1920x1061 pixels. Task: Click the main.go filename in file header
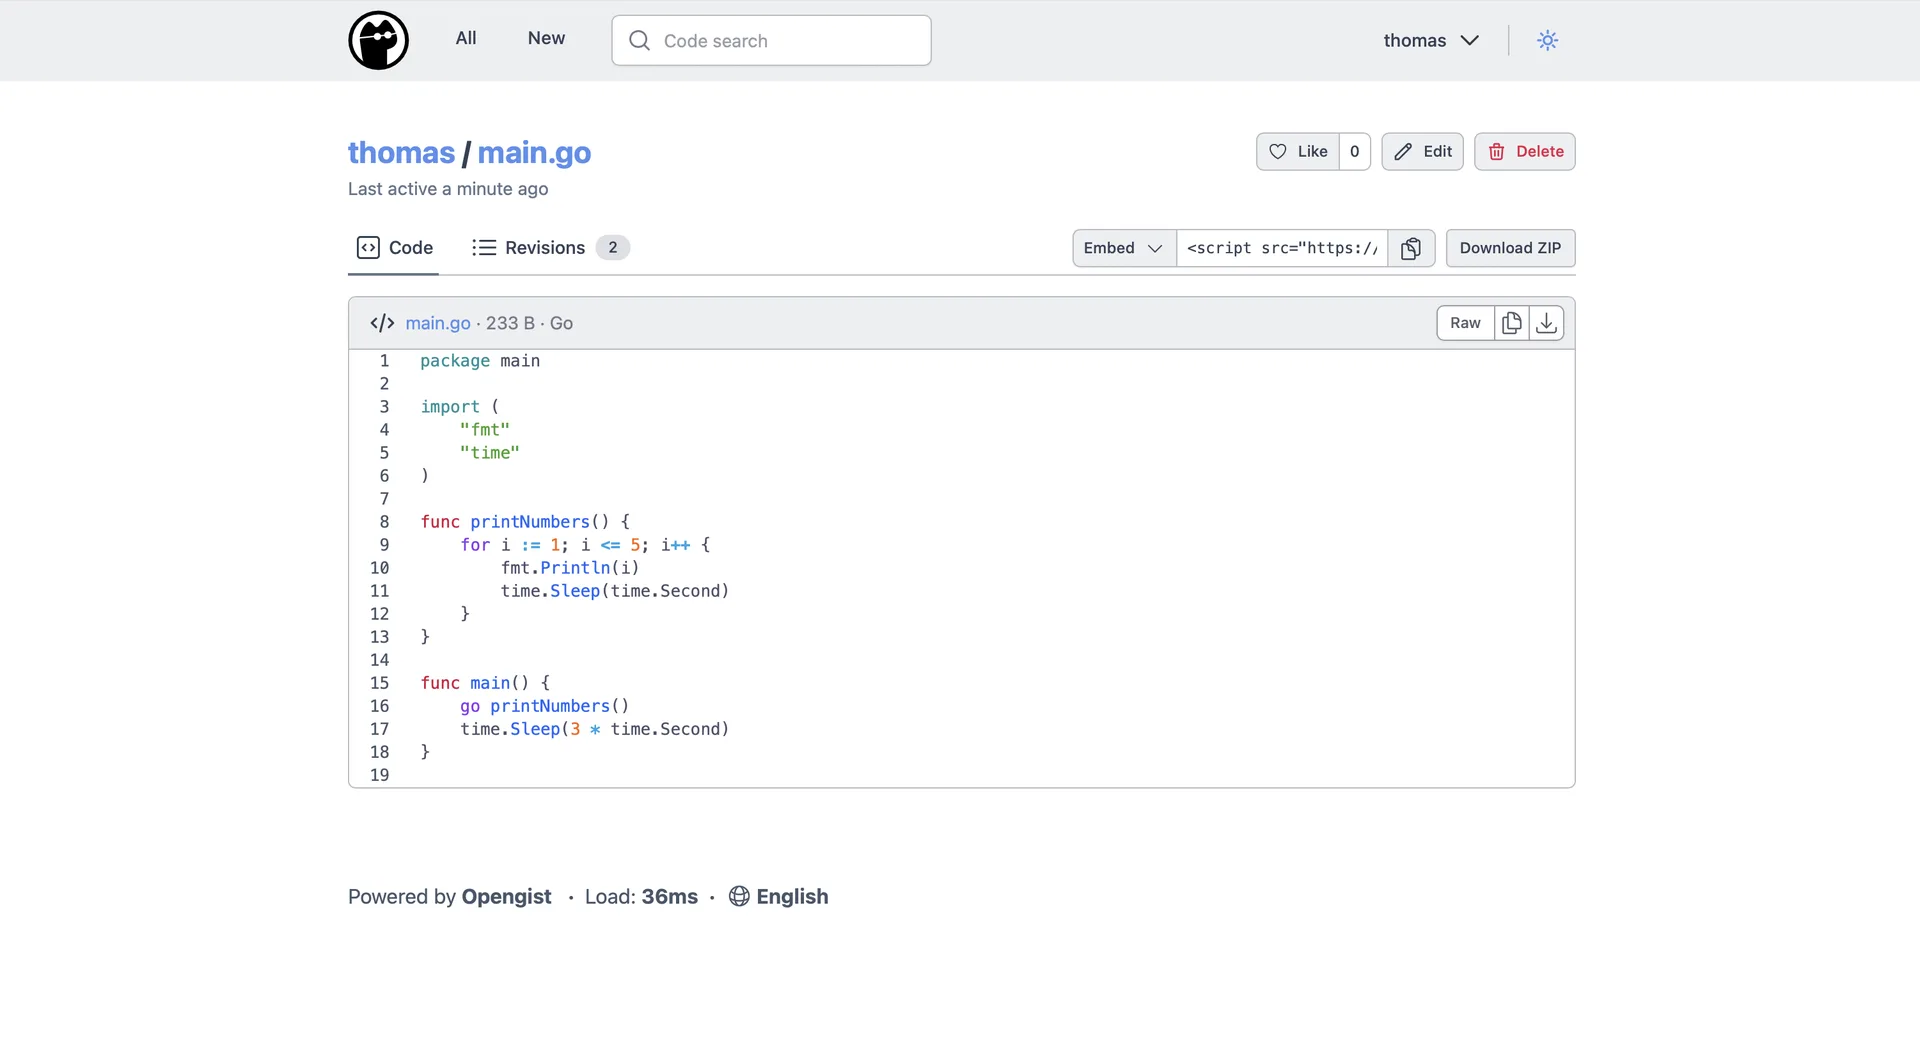pos(438,323)
